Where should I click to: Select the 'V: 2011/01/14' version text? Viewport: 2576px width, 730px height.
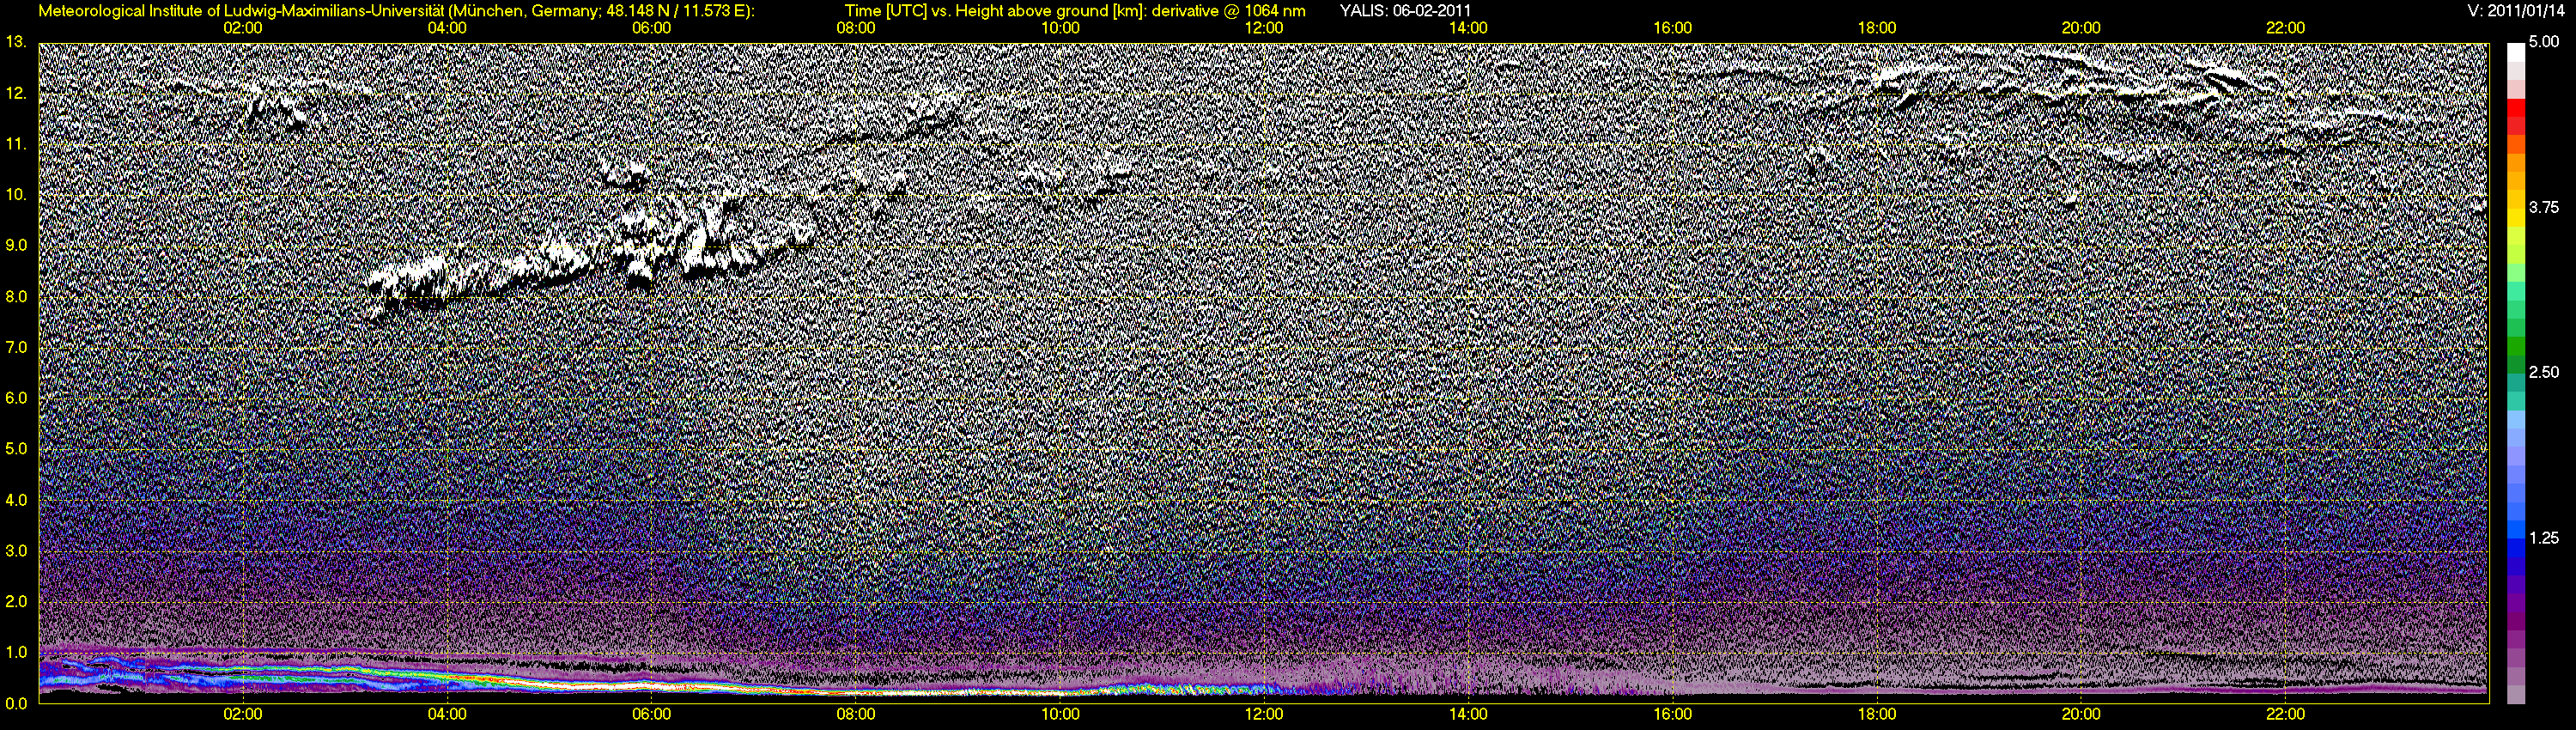click(2516, 11)
